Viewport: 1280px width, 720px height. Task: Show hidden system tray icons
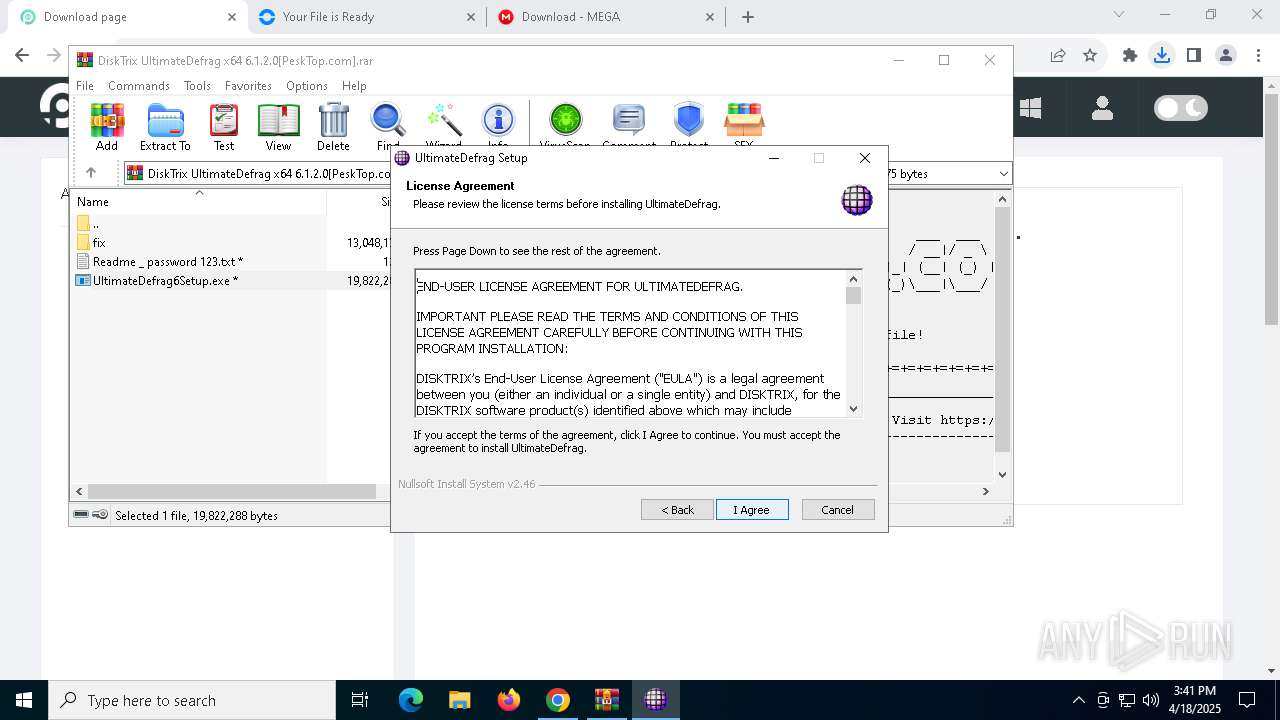(x=1078, y=700)
